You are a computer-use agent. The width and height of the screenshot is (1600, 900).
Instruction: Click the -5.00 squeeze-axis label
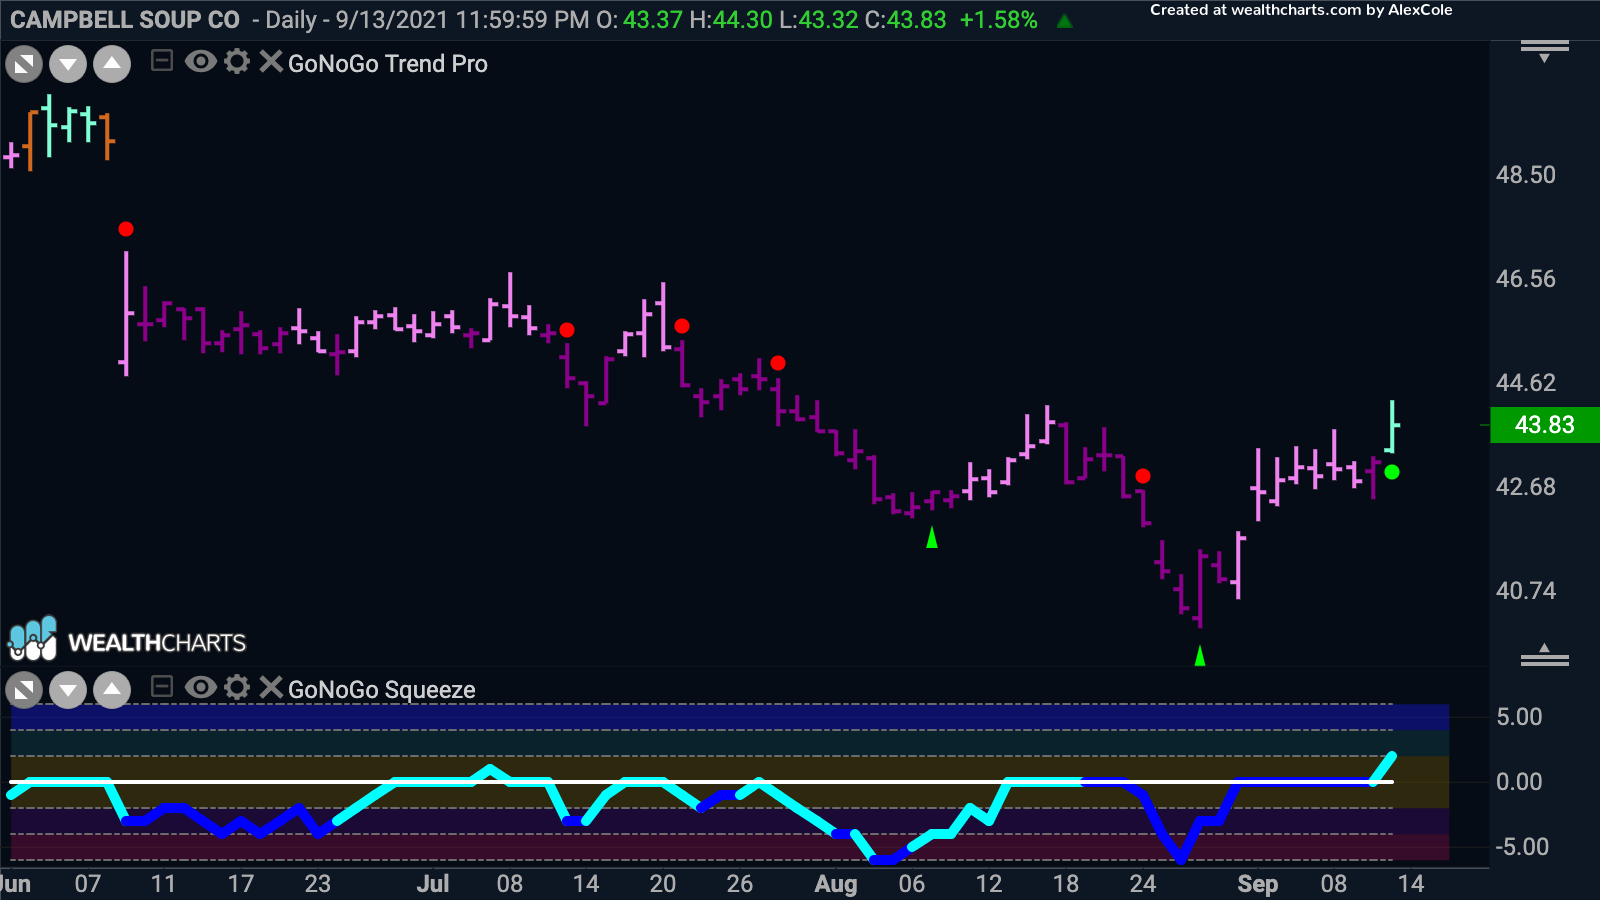pyautogui.click(x=1522, y=847)
